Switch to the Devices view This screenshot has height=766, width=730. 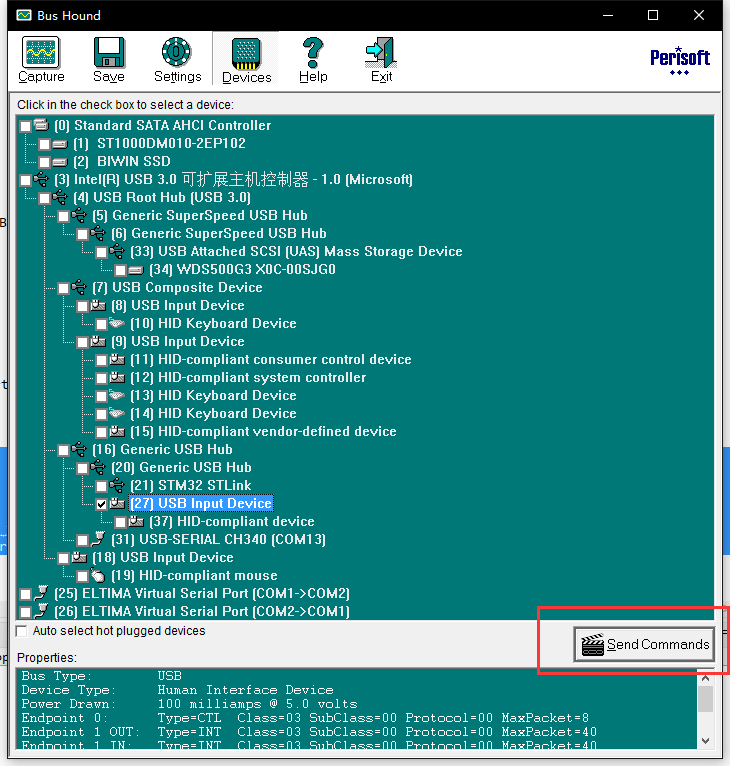[x=246, y=60]
